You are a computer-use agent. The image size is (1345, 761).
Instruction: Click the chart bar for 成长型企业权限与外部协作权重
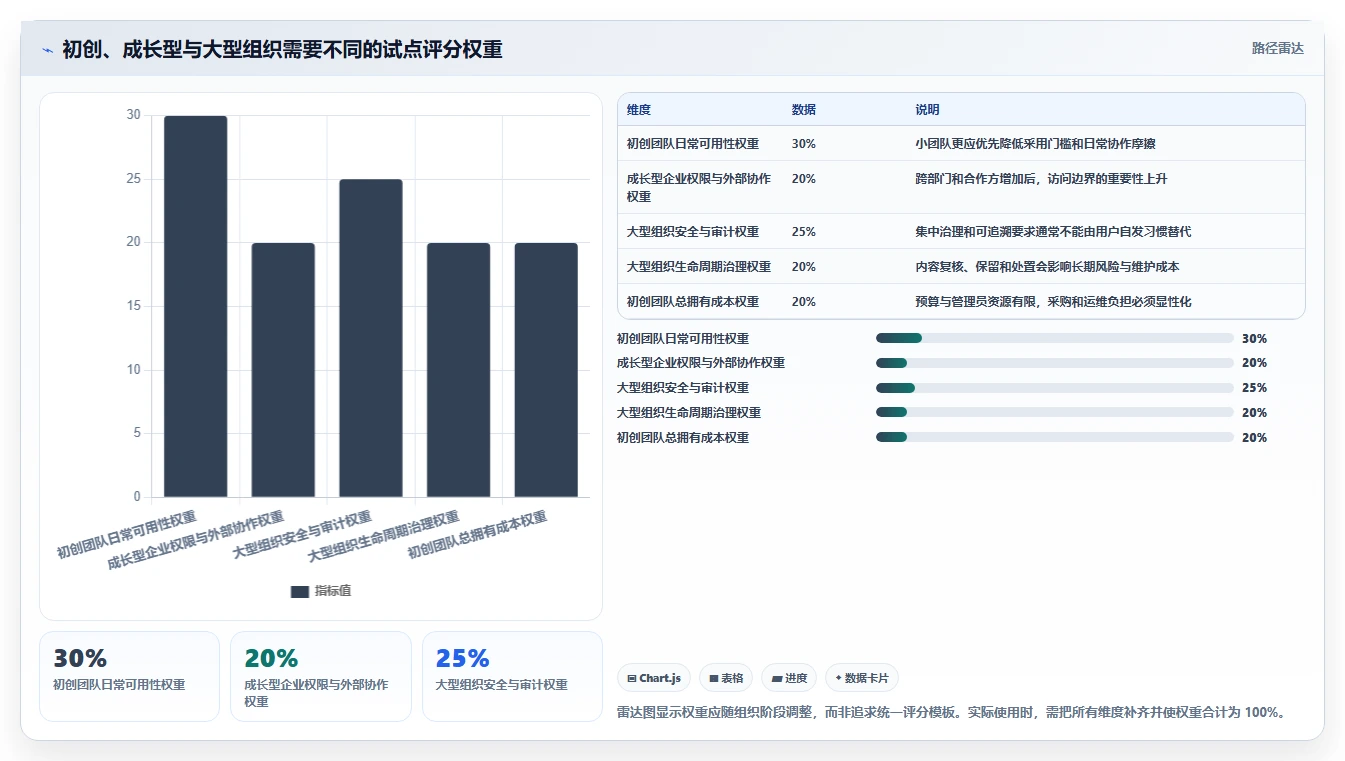coord(283,370)
